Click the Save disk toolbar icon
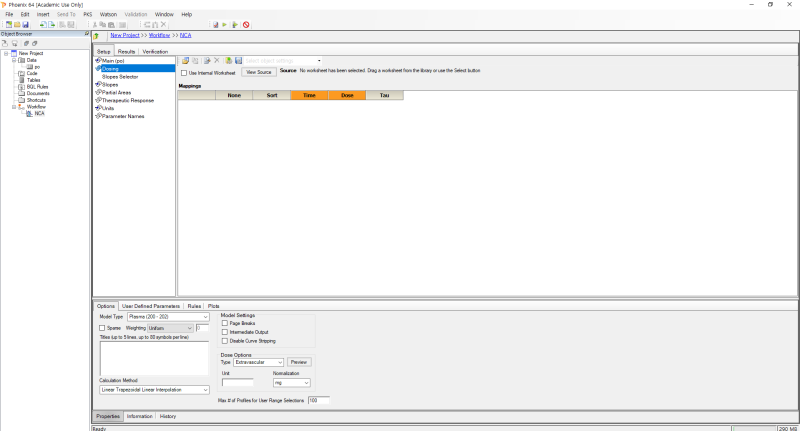Image resolution: width=800 pixels, height=431 pixels. [x=25, y=24]
